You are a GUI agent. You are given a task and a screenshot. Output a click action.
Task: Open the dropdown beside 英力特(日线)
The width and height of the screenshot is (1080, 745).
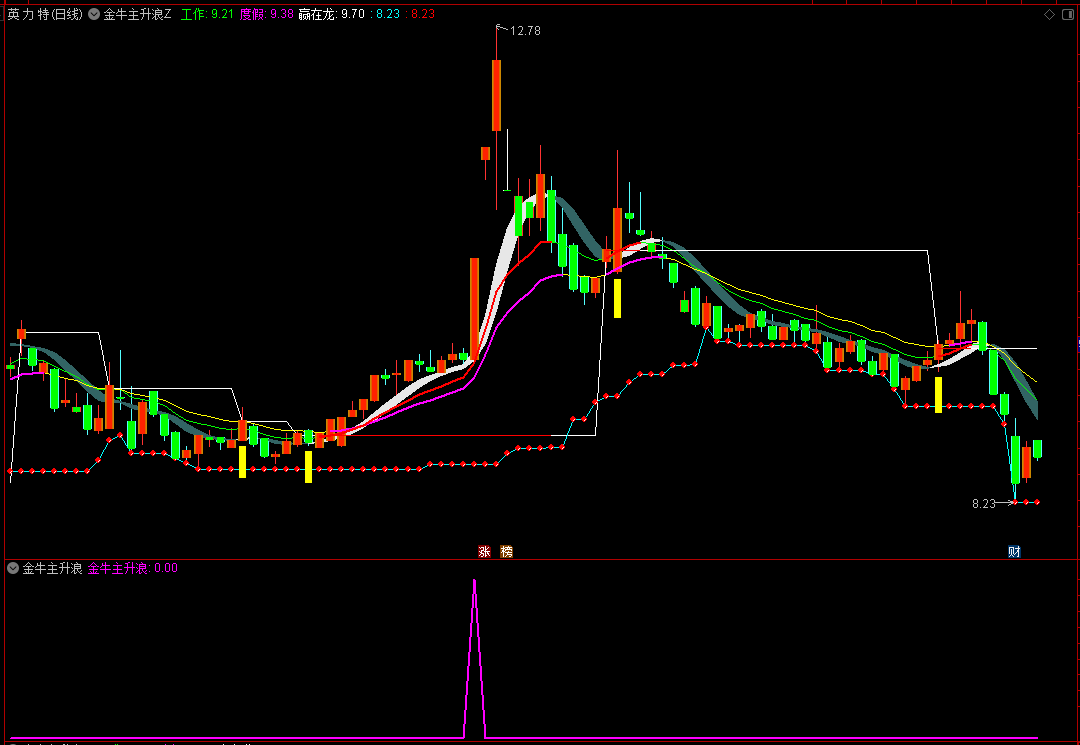(x=94, y=14)
